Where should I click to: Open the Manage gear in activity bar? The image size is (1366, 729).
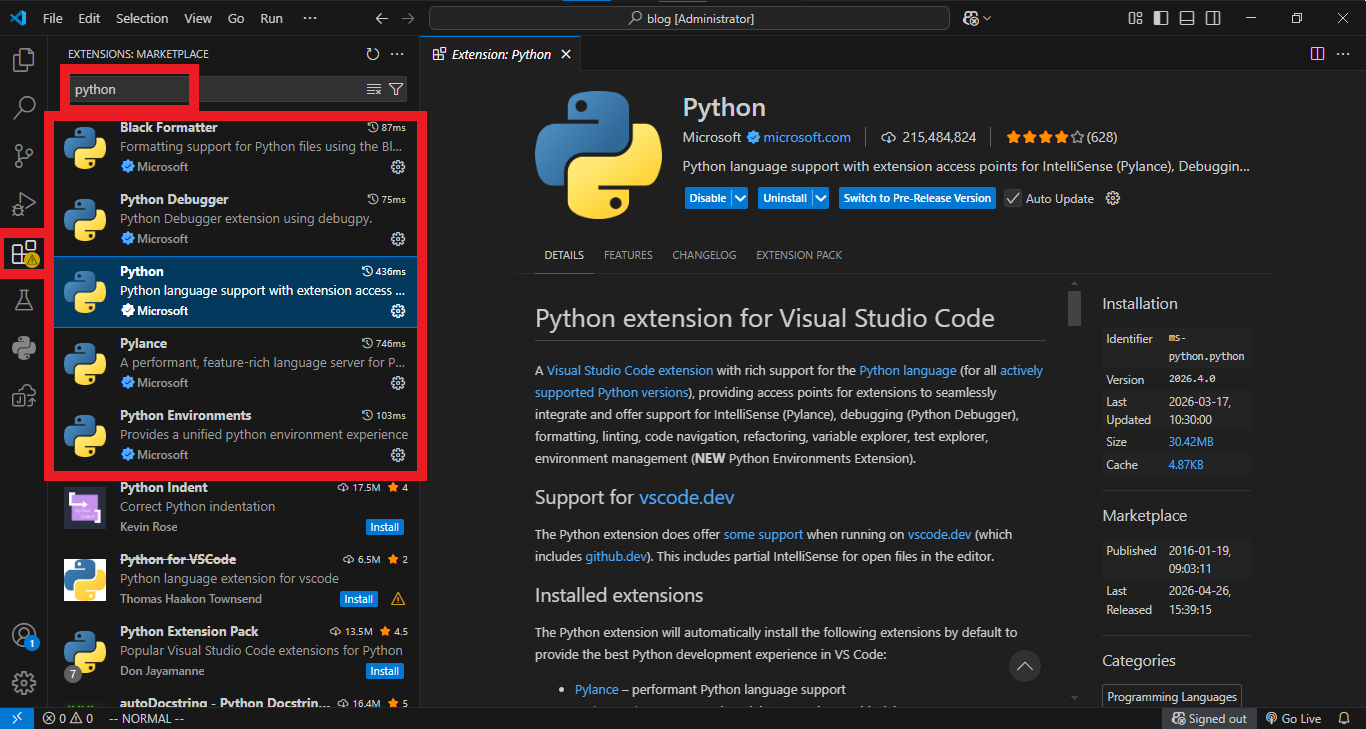(23, 683)
